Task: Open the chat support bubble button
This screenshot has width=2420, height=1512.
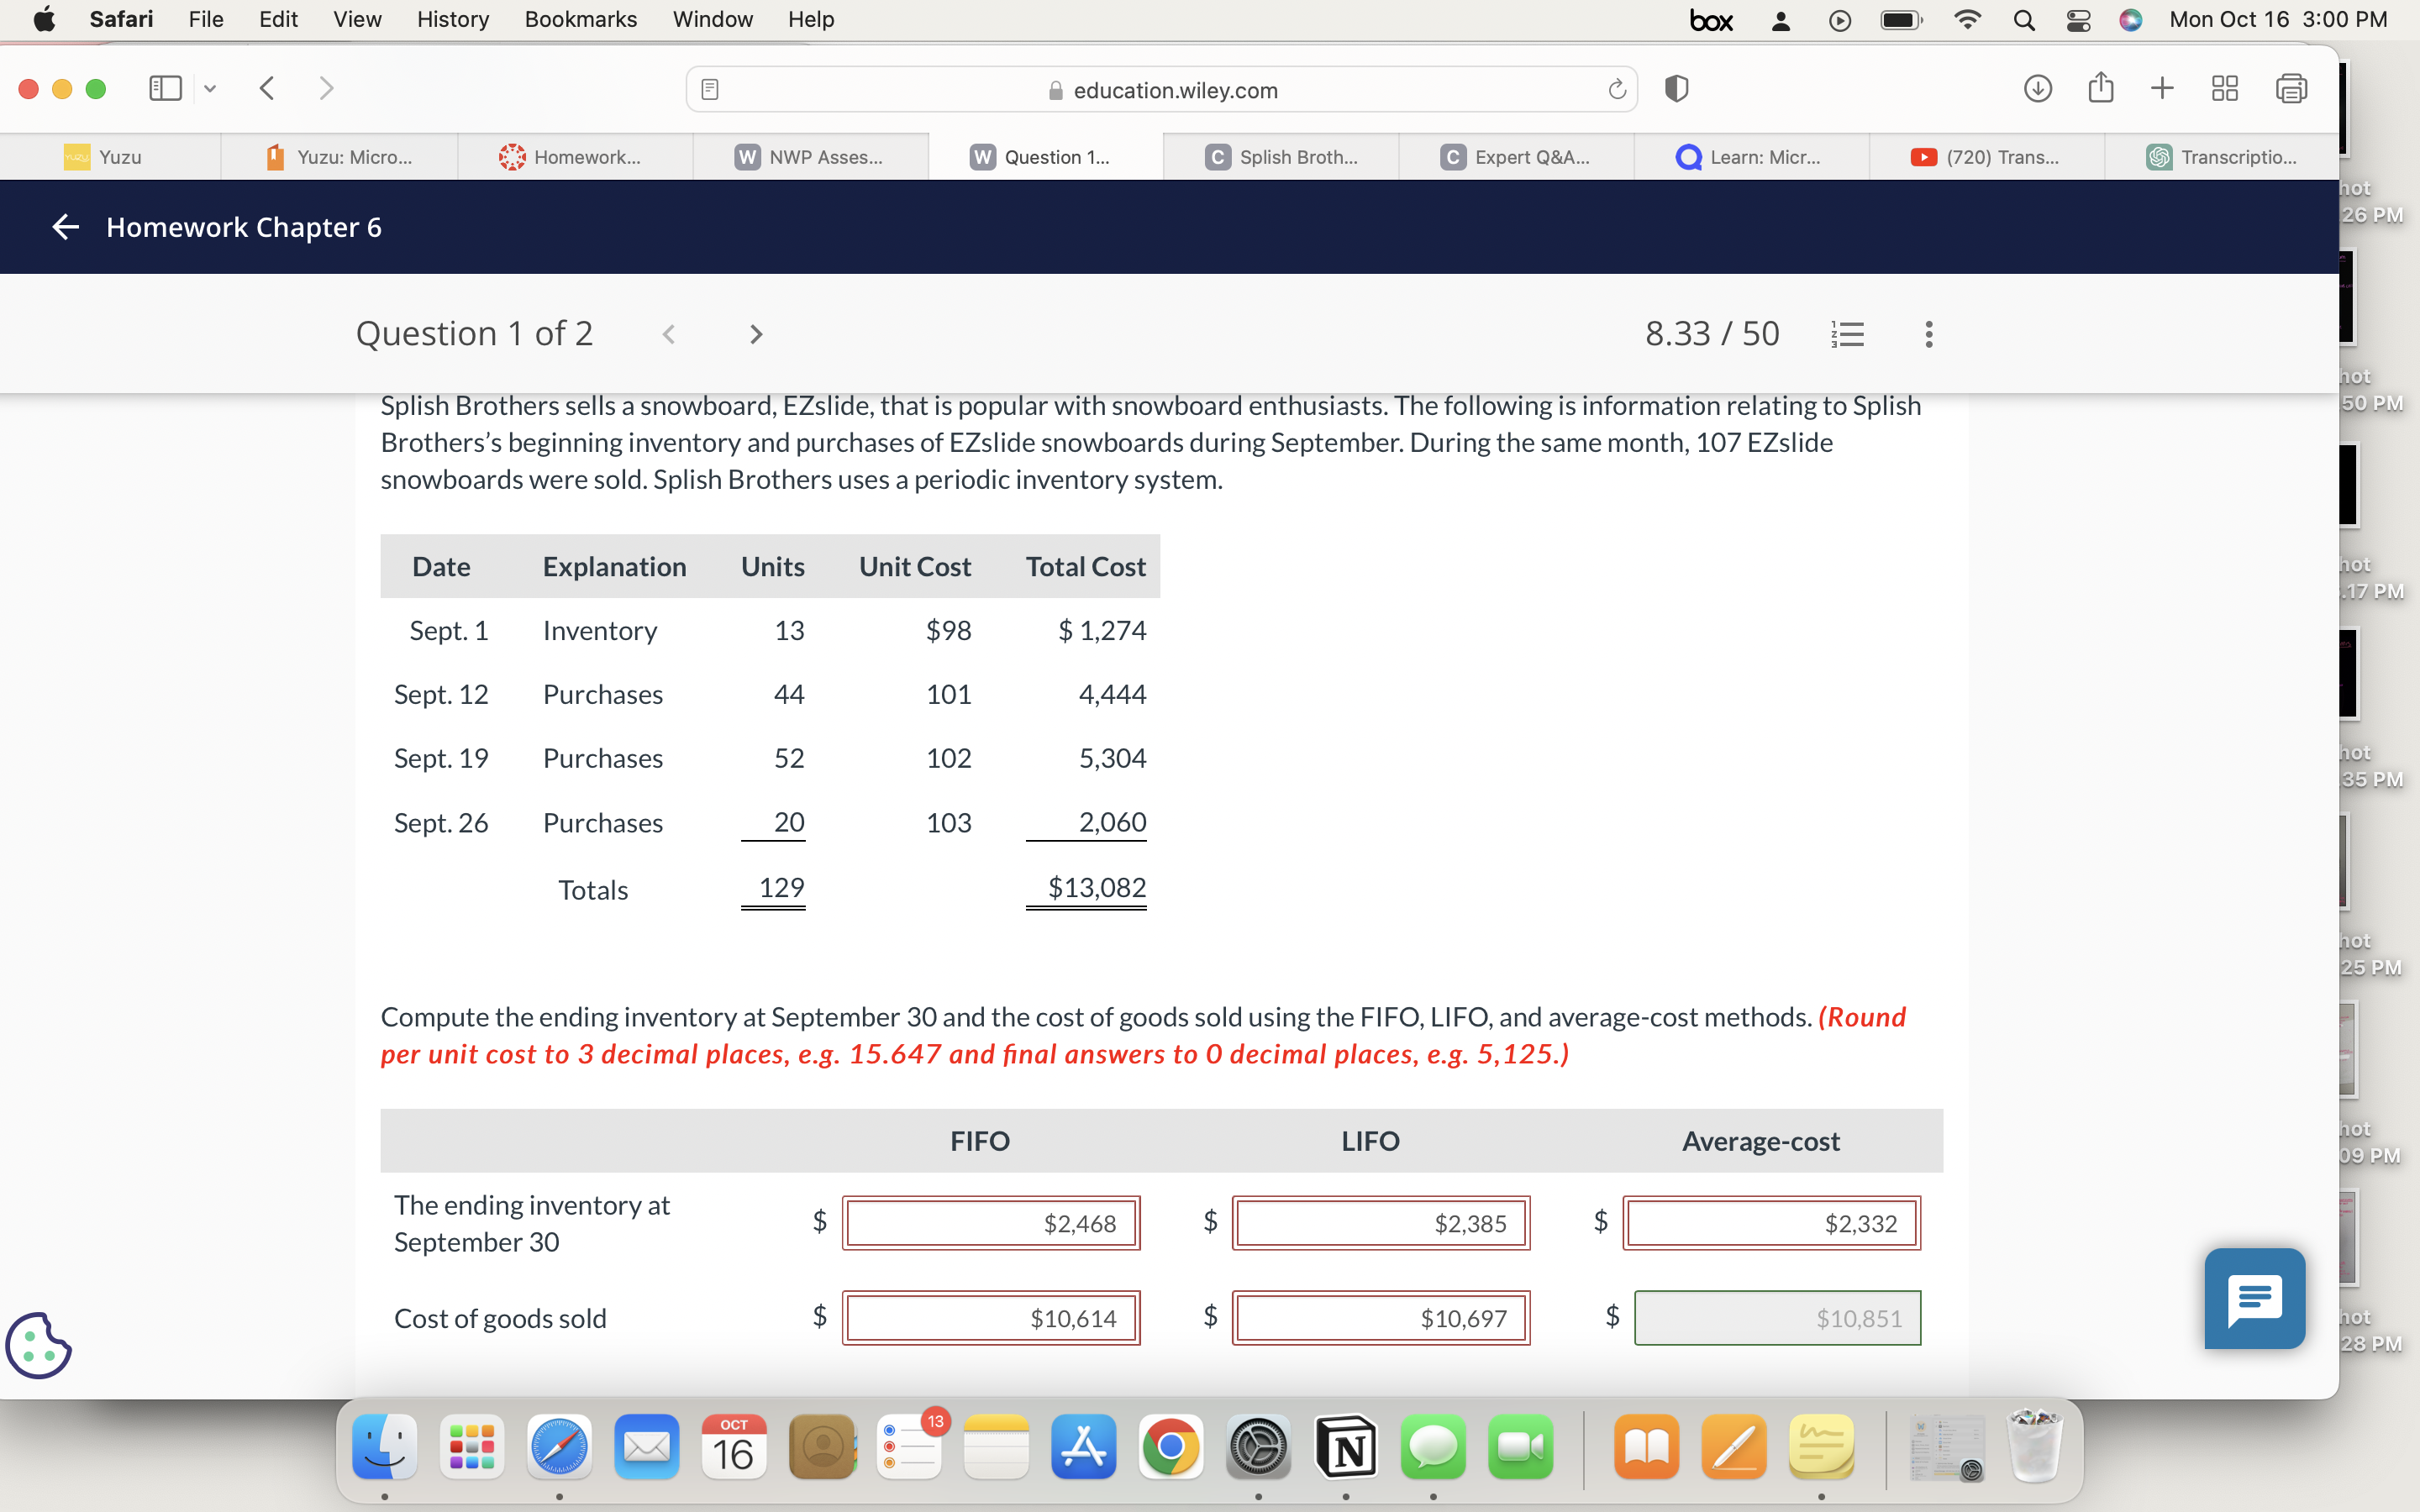Action: click(2254, 1297)
